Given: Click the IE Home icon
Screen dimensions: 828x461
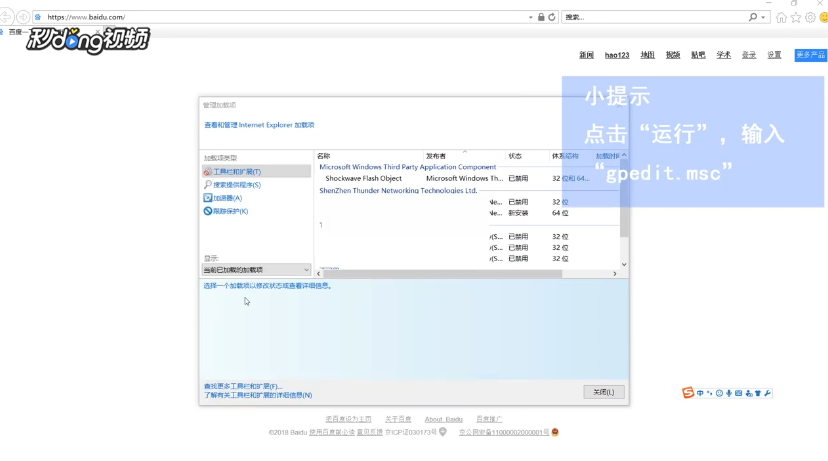Looking at the screenshot, I should click(781, 17).
